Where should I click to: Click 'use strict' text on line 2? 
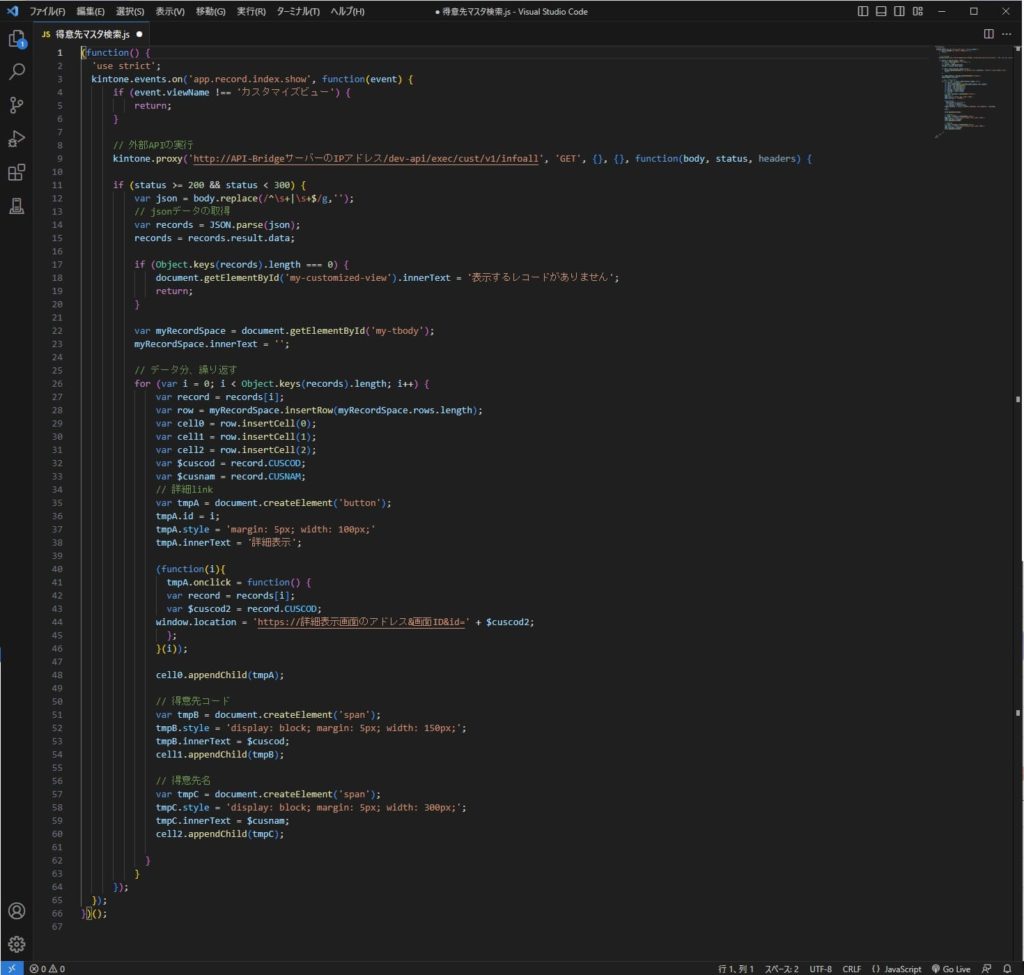(x=125, y=66)
